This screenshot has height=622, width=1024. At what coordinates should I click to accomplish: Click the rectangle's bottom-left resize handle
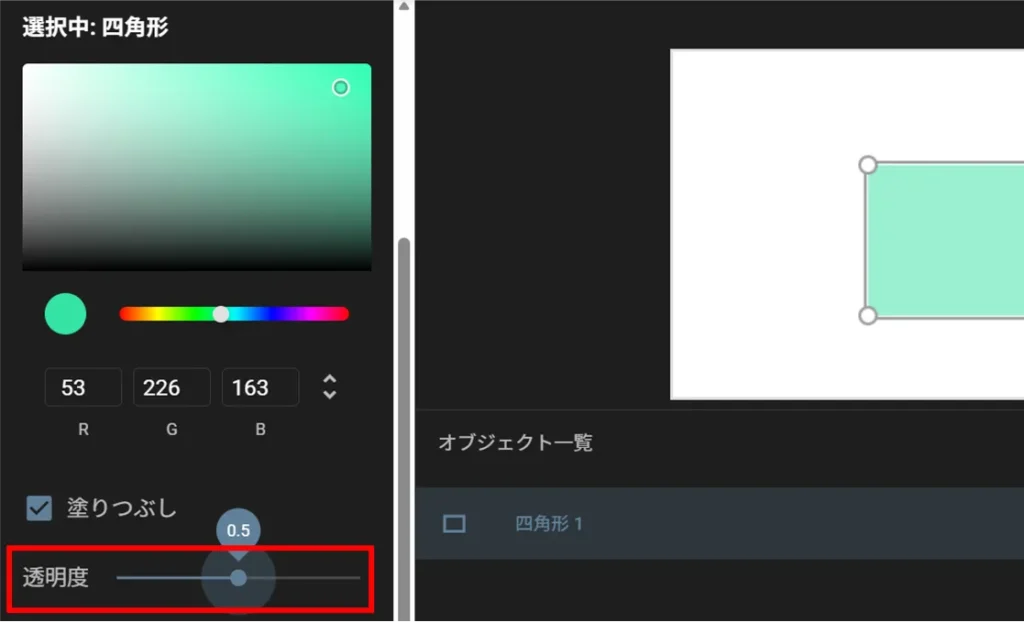click(x=868, y=316)
